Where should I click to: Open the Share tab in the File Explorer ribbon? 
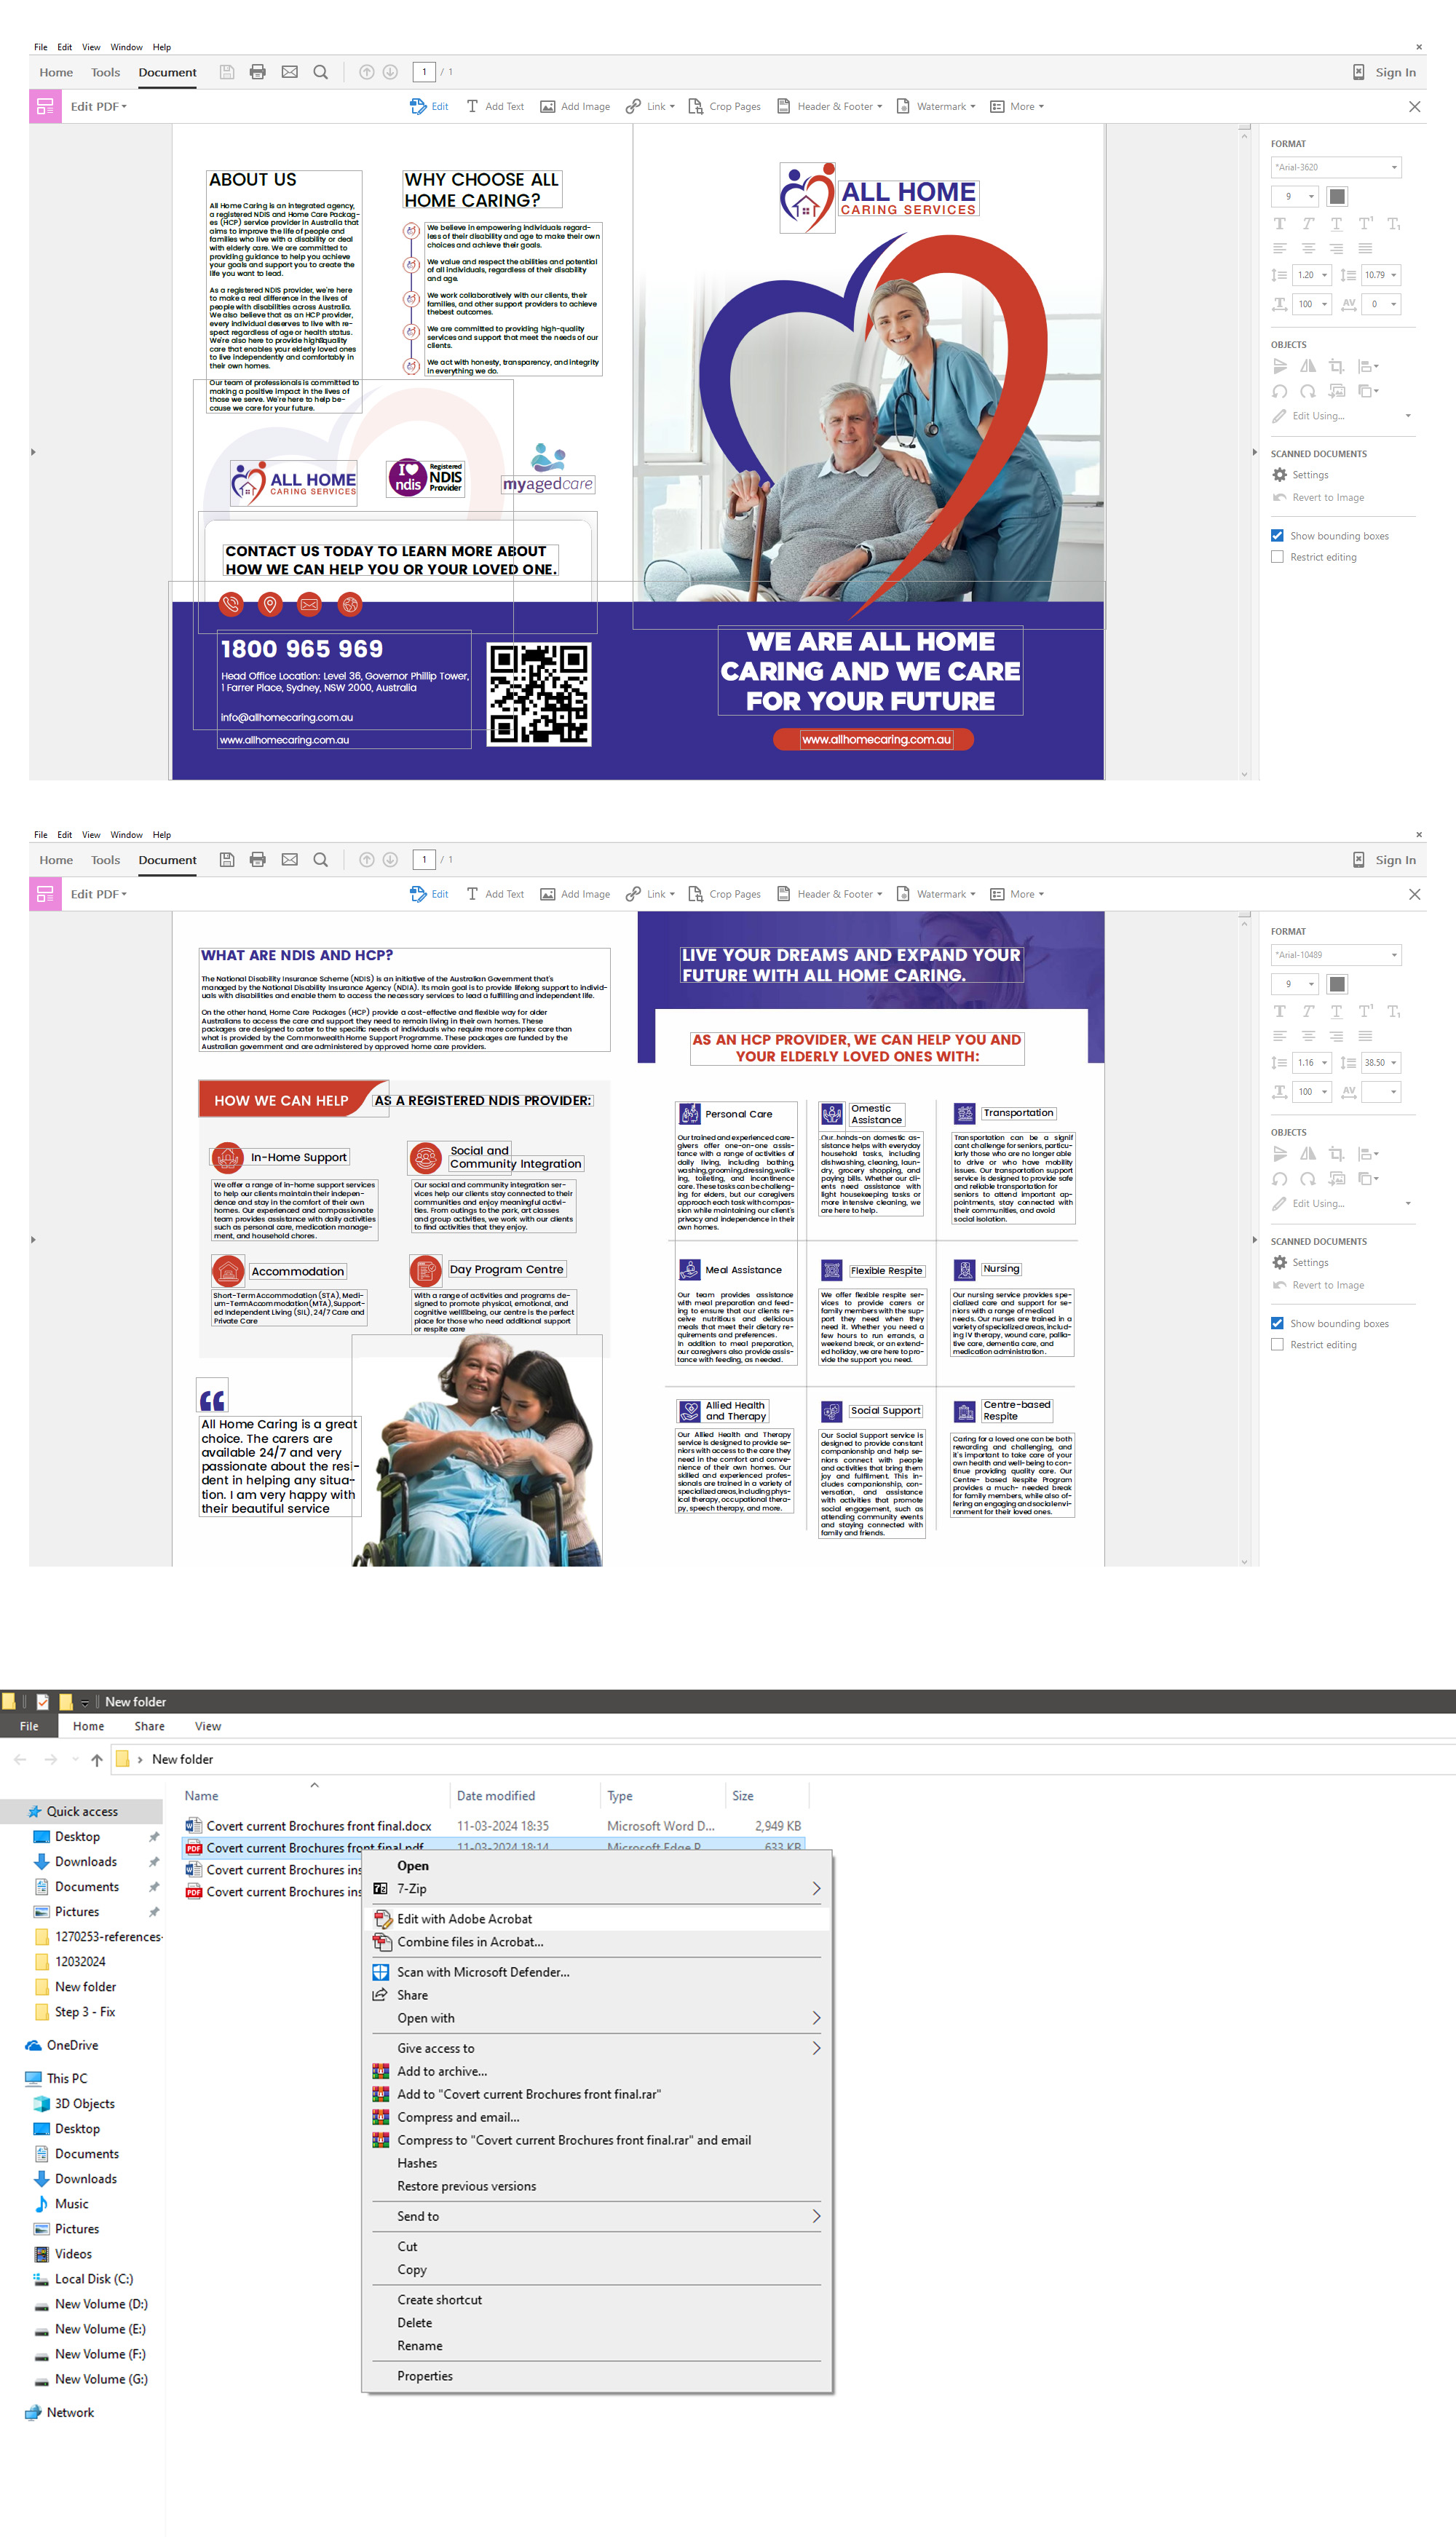click(x=150, y=1726)
